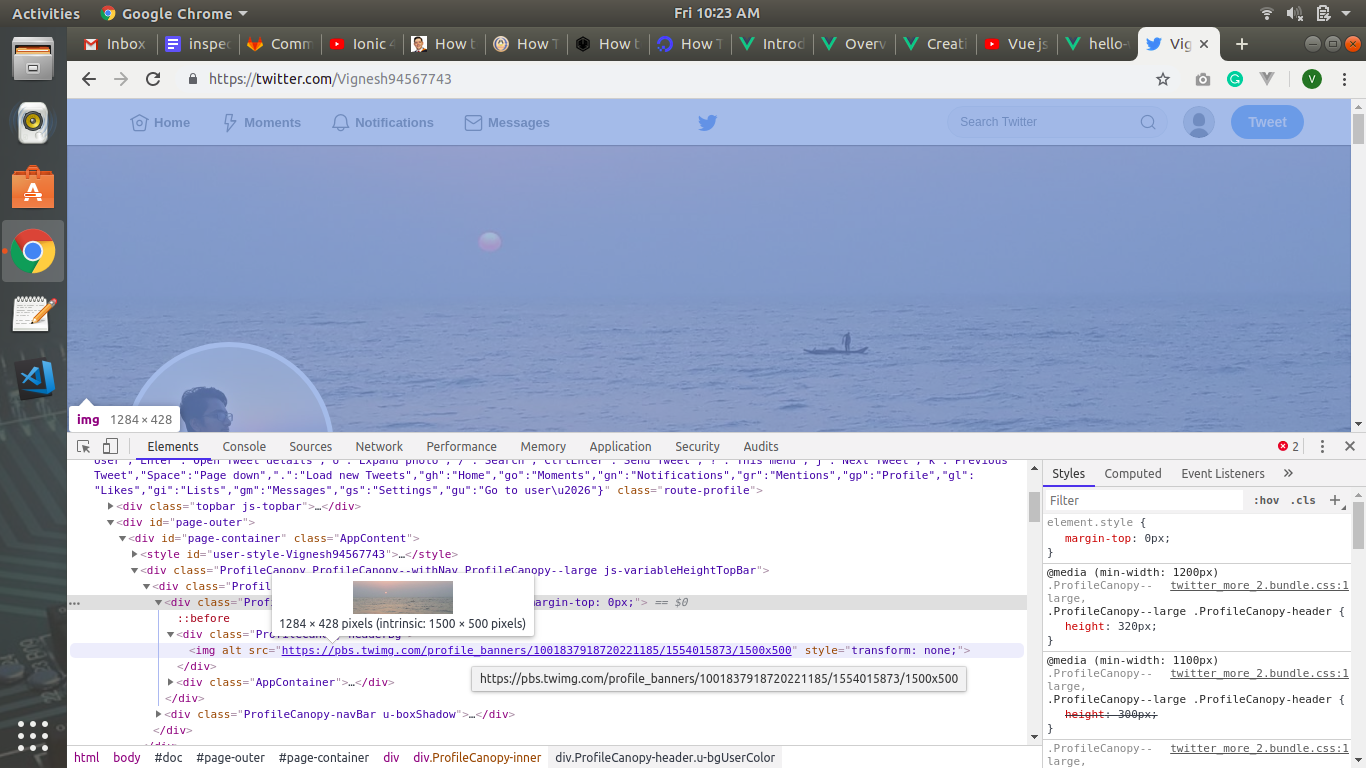The width and height of the screenshot is (1366, 768).
Task: Toggle the device toolbar icon in DevTools
Action: coord(110,447)
